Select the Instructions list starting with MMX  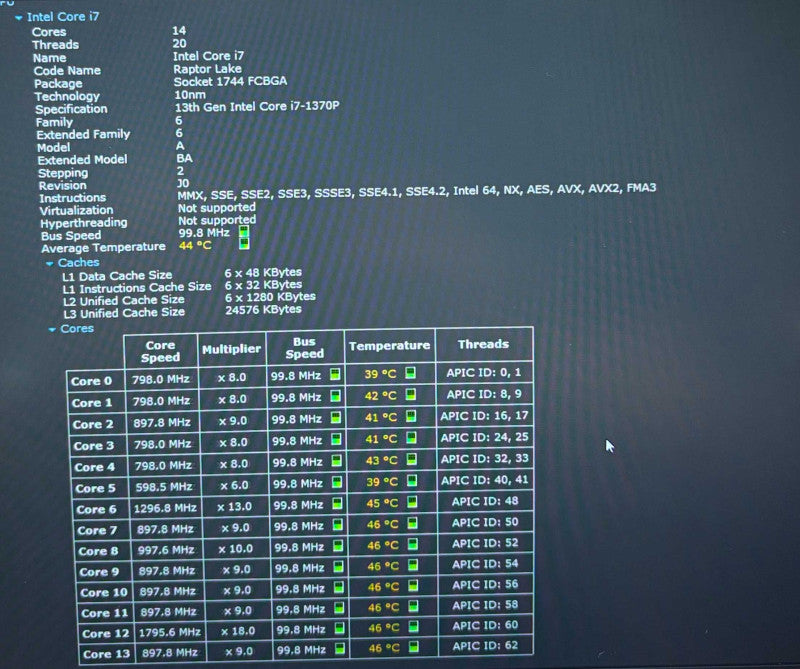417,191
